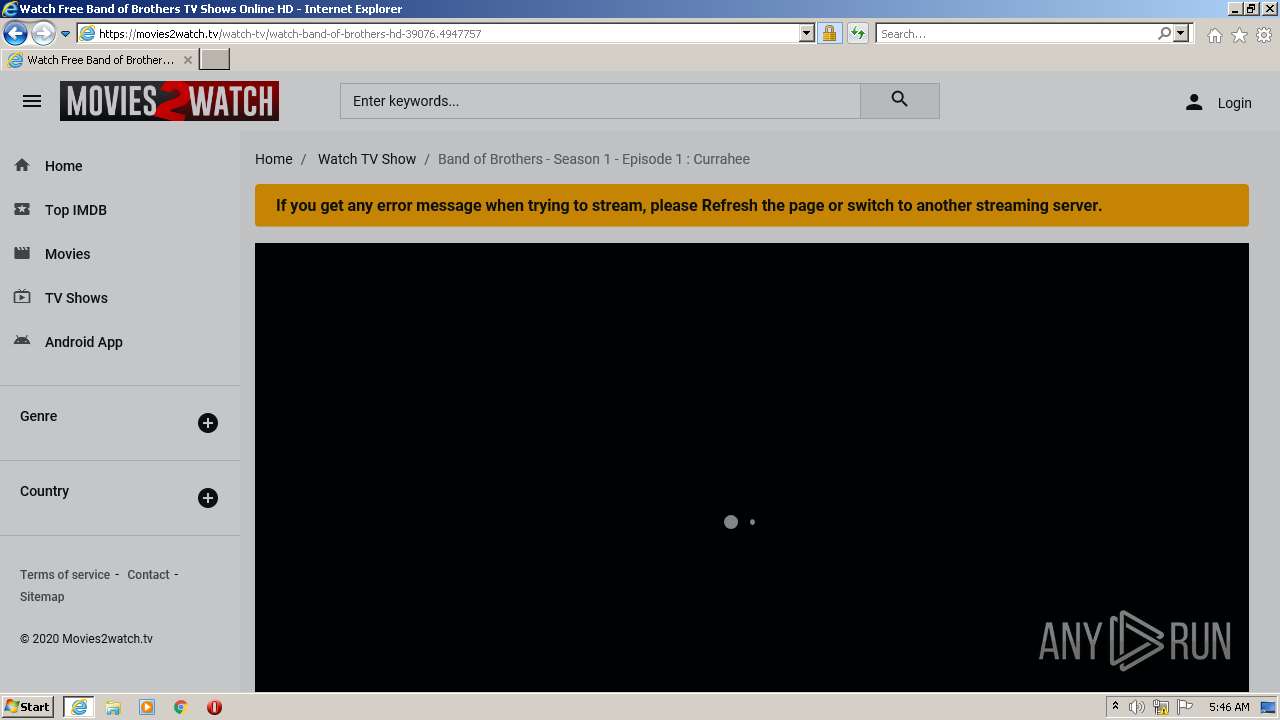Open the recent pages dropdown arrow
1280x720 pixels.
65,33
